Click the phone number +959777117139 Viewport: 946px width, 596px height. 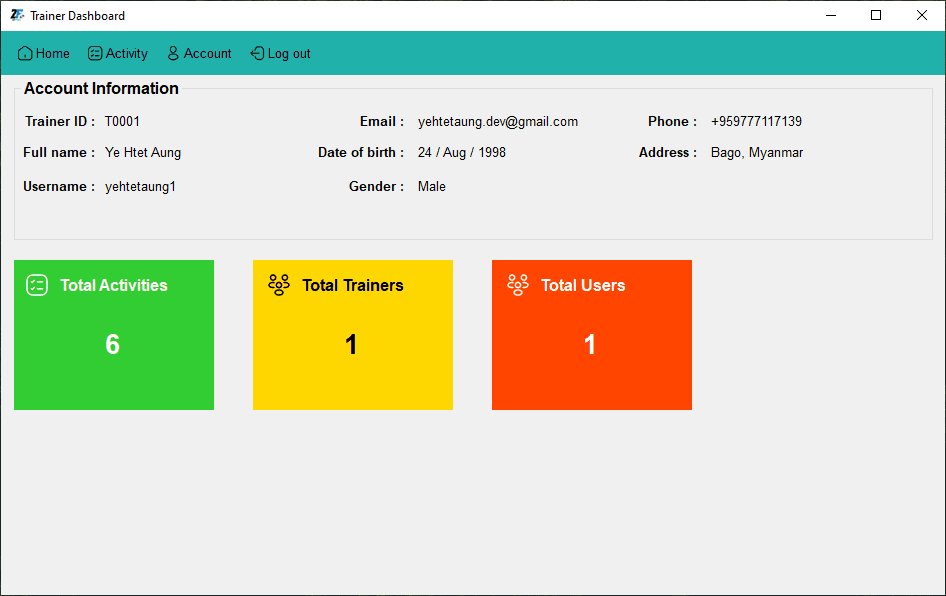(x=756, y=122)
